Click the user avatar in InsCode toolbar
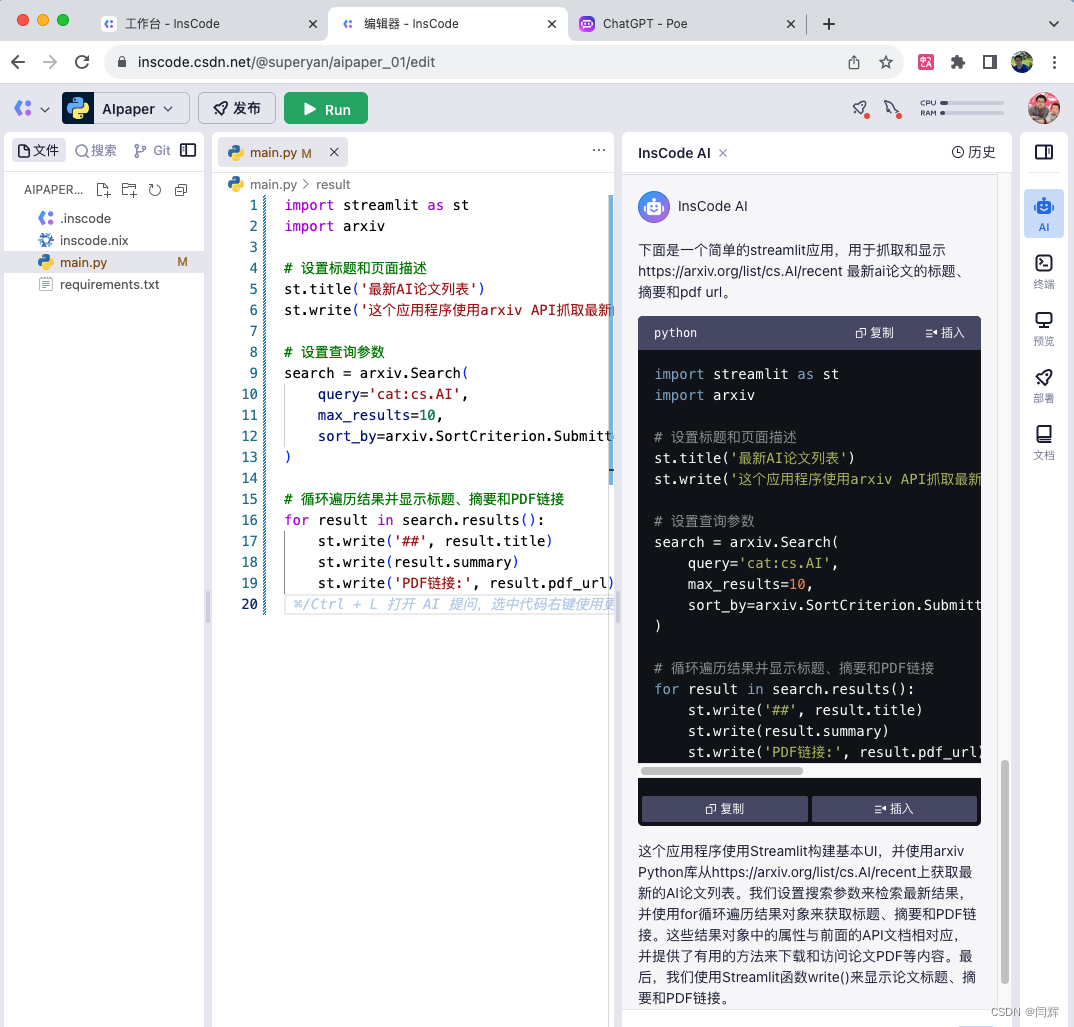1074x1027 pixels. 1043,108
